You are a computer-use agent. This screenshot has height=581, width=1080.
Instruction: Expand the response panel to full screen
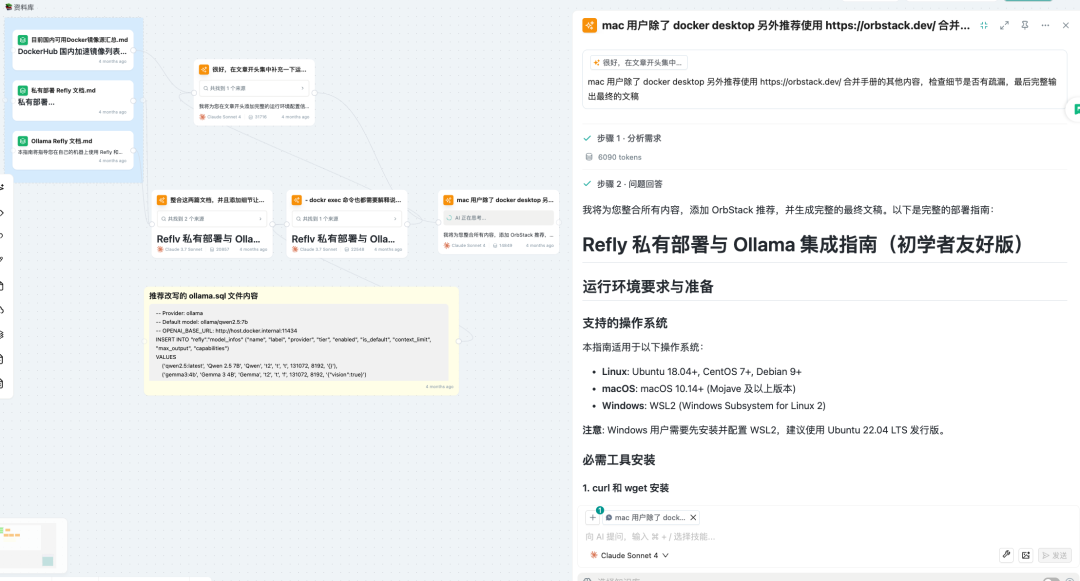1004,25
